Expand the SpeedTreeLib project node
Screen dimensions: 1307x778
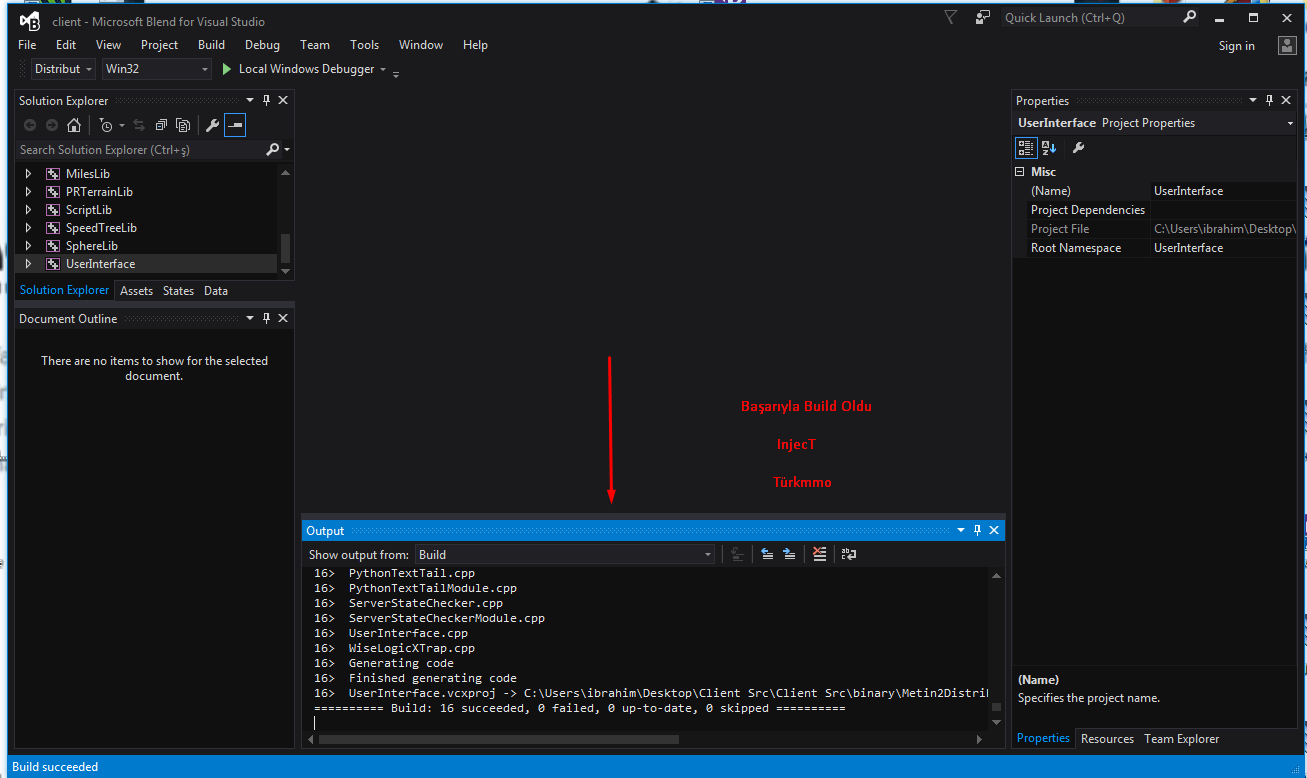point(29,228)
